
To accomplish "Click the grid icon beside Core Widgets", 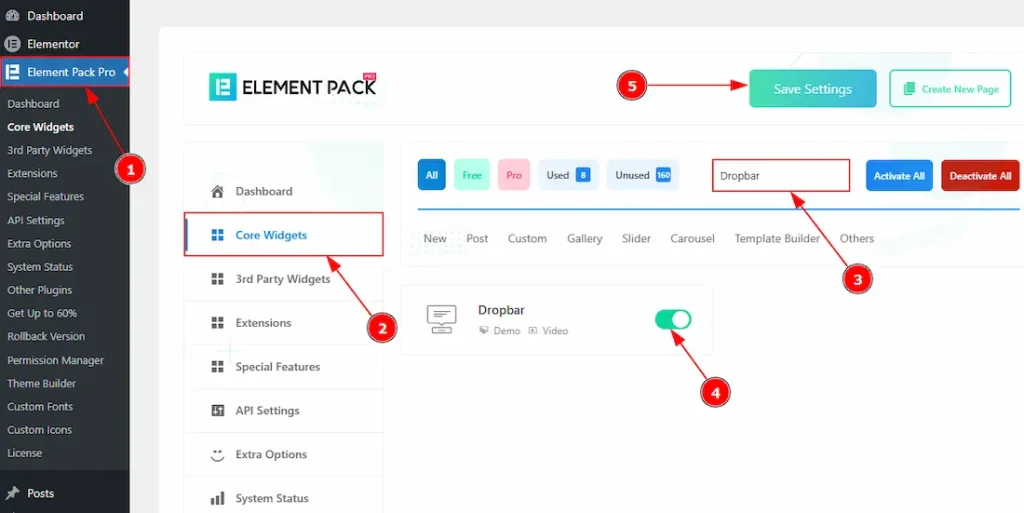I will [217, 235].
